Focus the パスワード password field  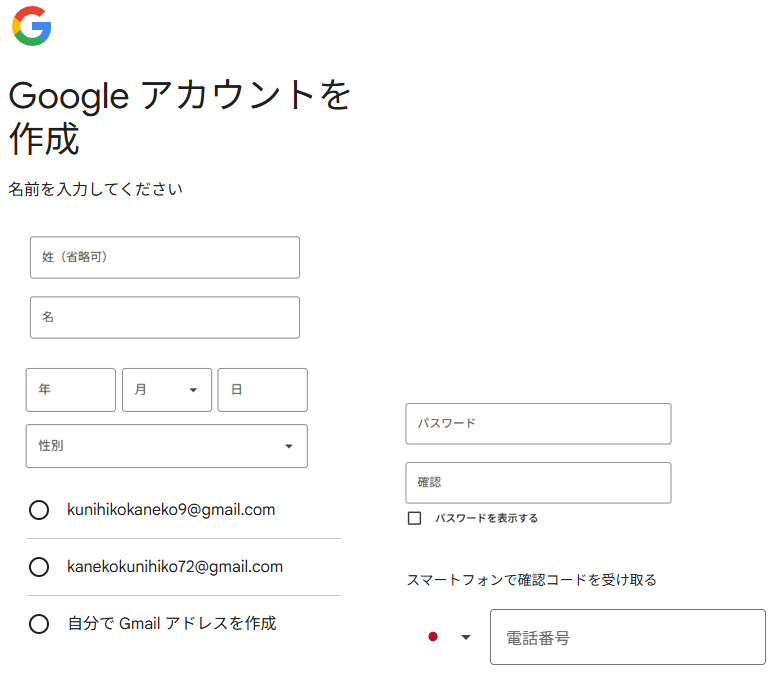[538, 424]
